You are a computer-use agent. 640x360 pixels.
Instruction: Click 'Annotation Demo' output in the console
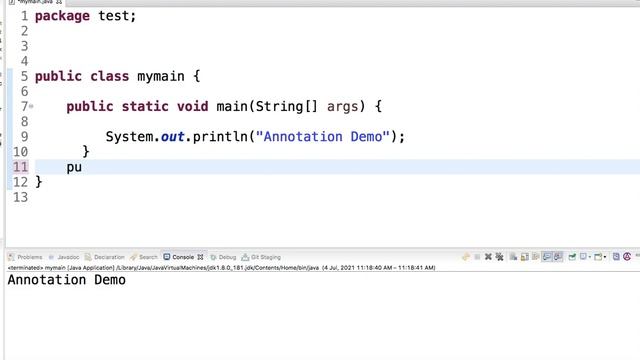(x=67, y=280)
